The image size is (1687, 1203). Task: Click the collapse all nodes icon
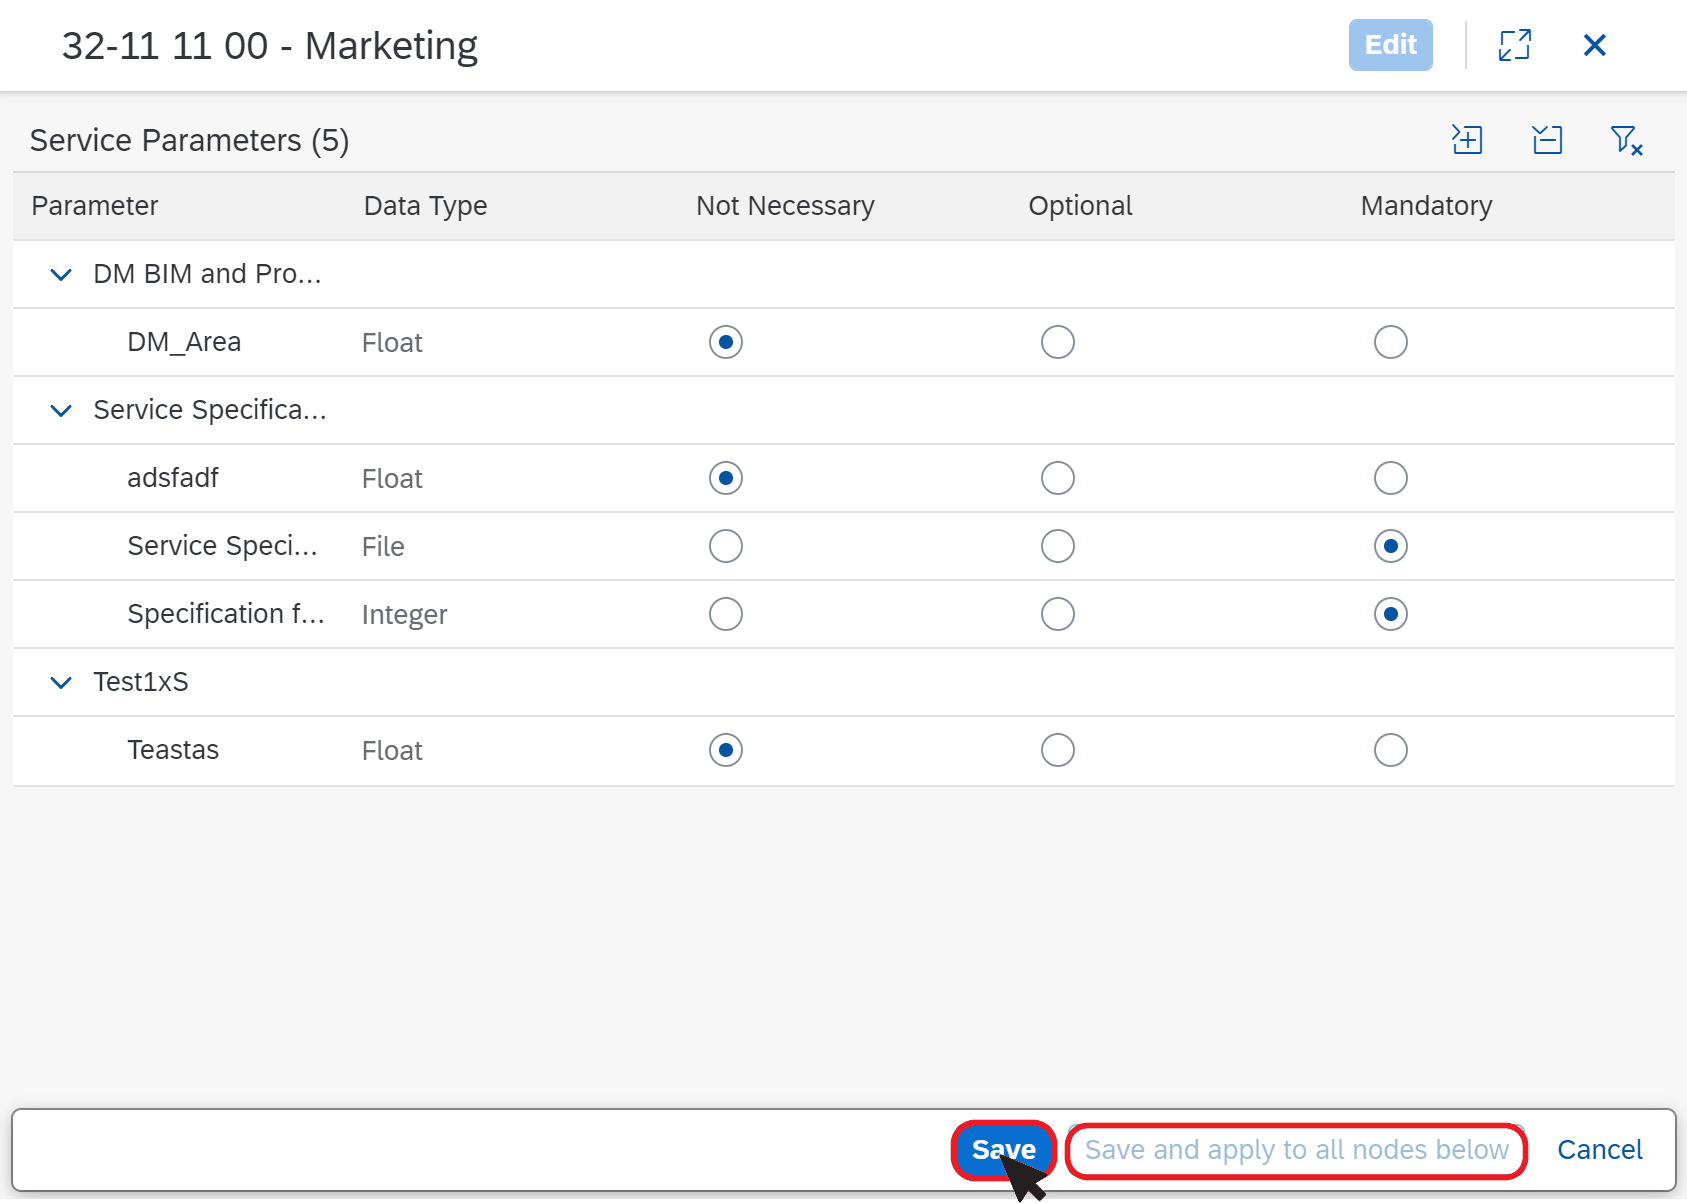tap(1547, 140)
